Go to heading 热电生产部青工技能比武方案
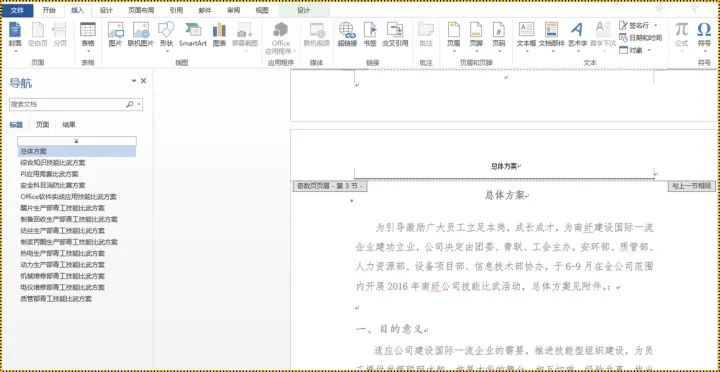This screenshot has height=372, width=720. (62, 254)
